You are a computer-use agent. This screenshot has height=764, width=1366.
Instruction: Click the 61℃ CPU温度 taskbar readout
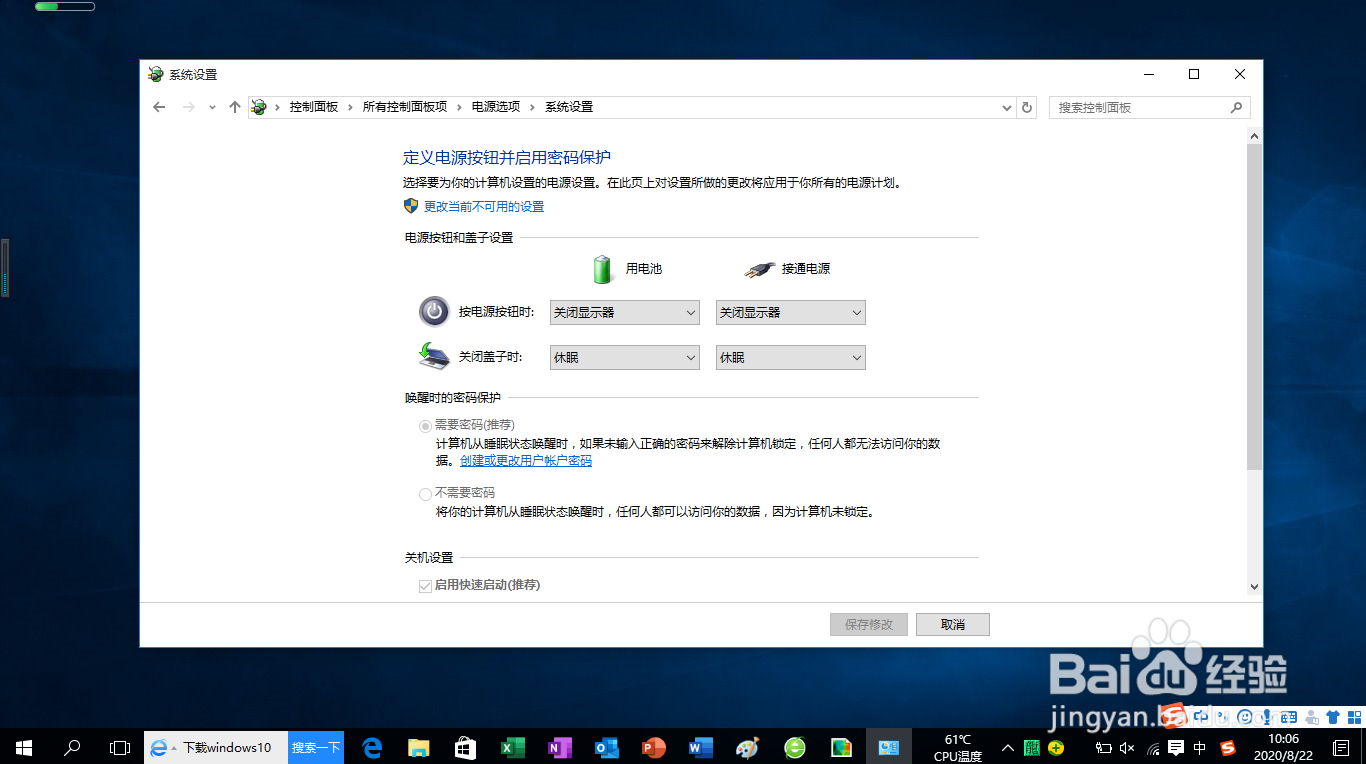(958, 747)
